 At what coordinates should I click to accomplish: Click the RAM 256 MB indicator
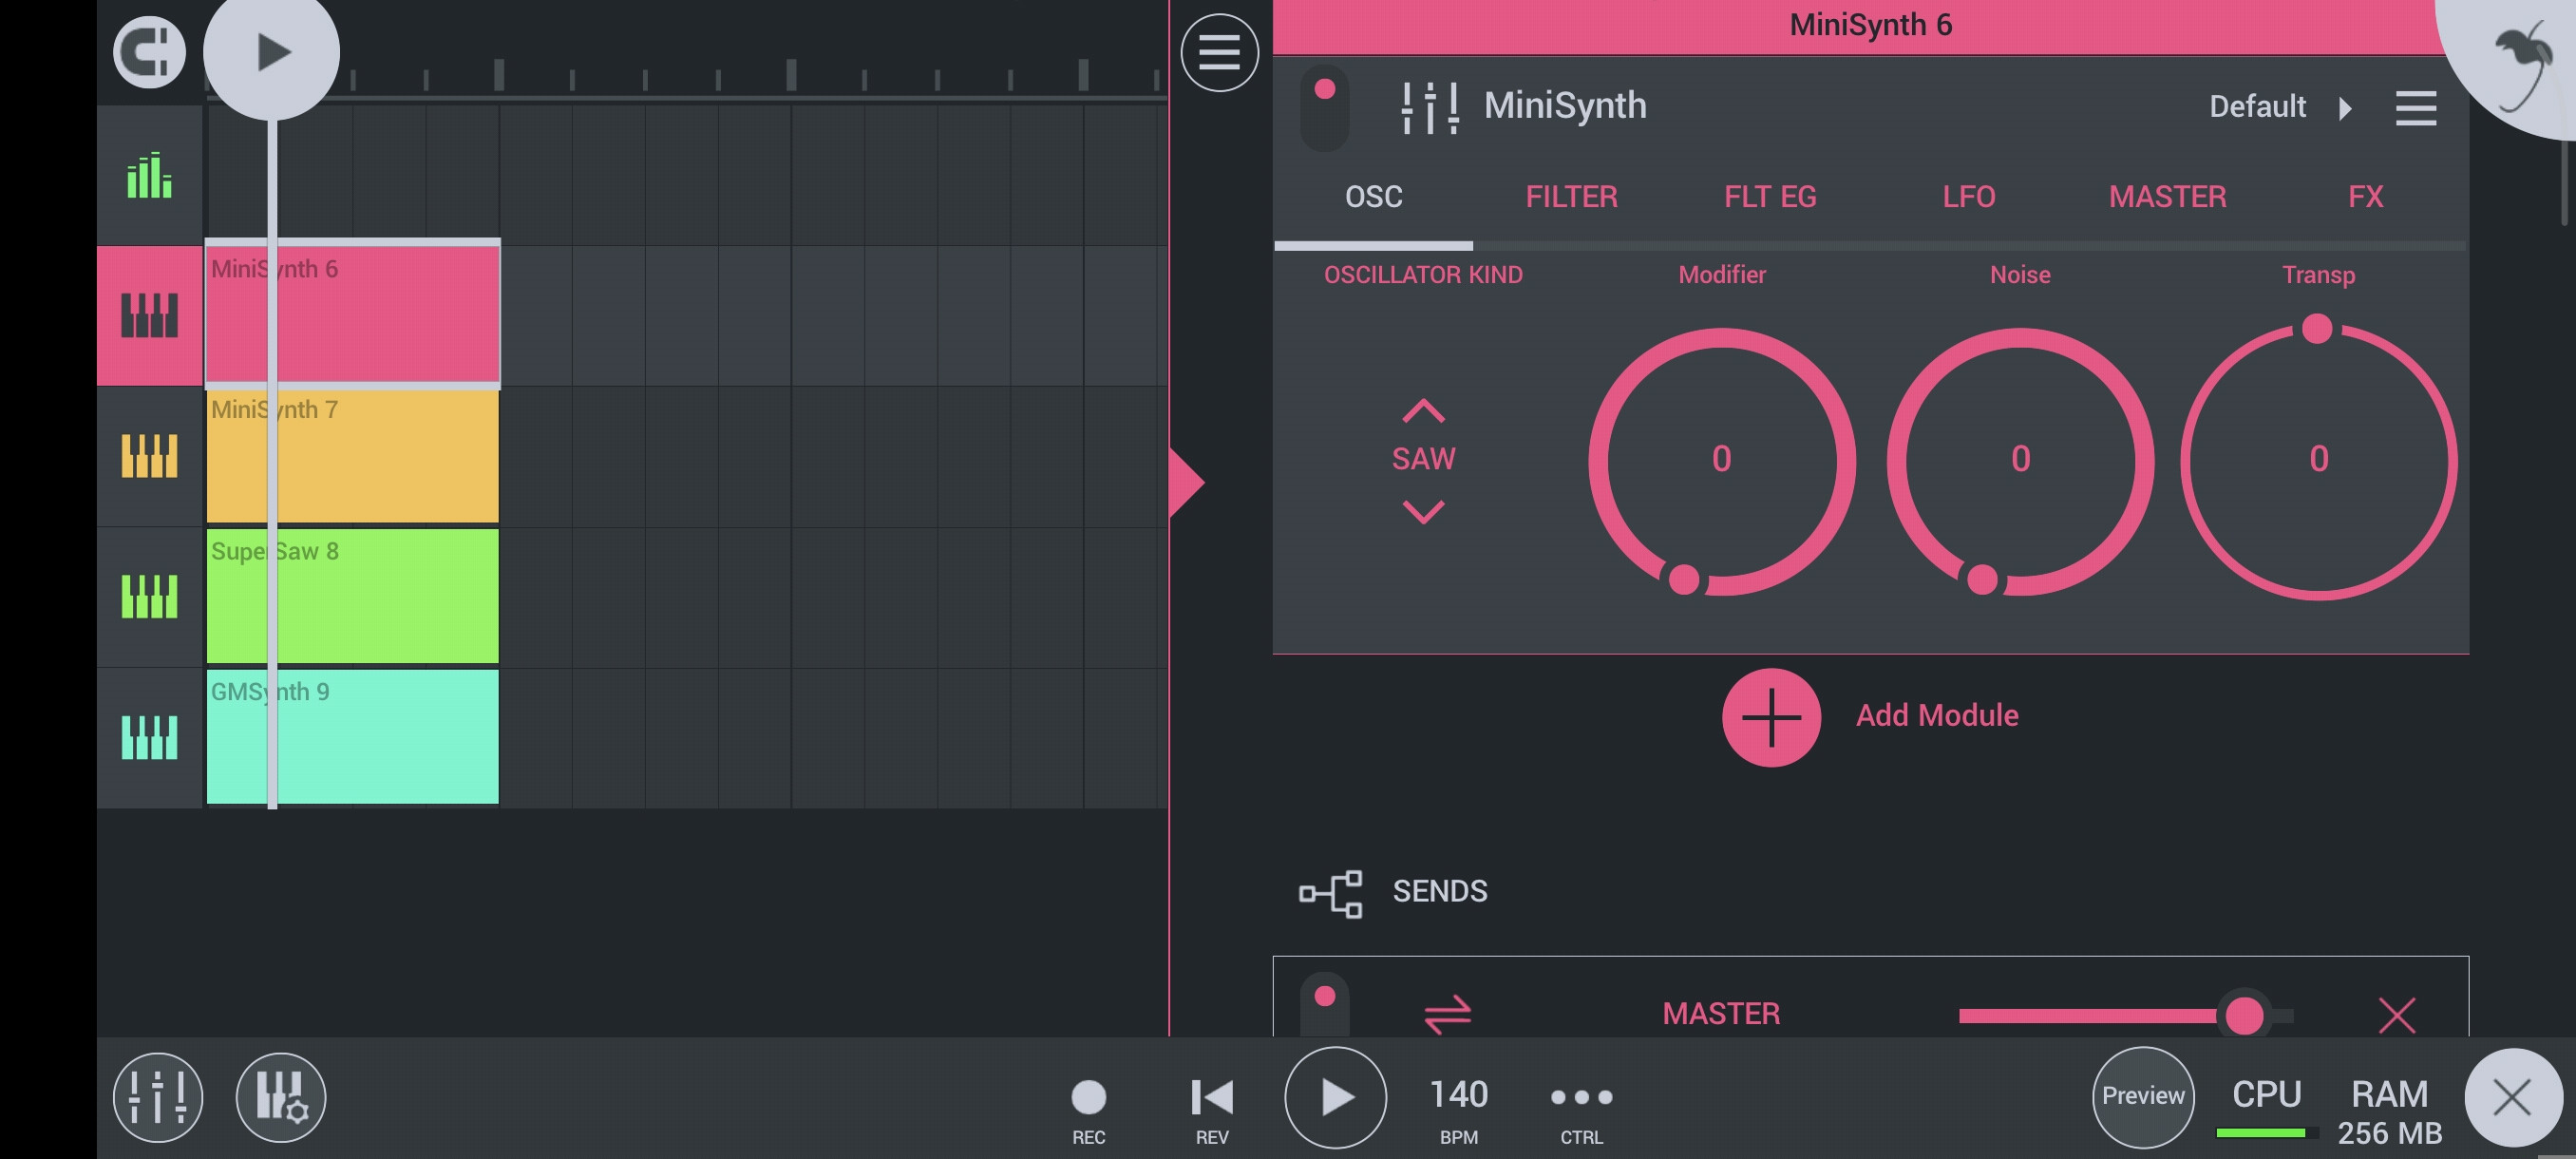(2389, 1112)
